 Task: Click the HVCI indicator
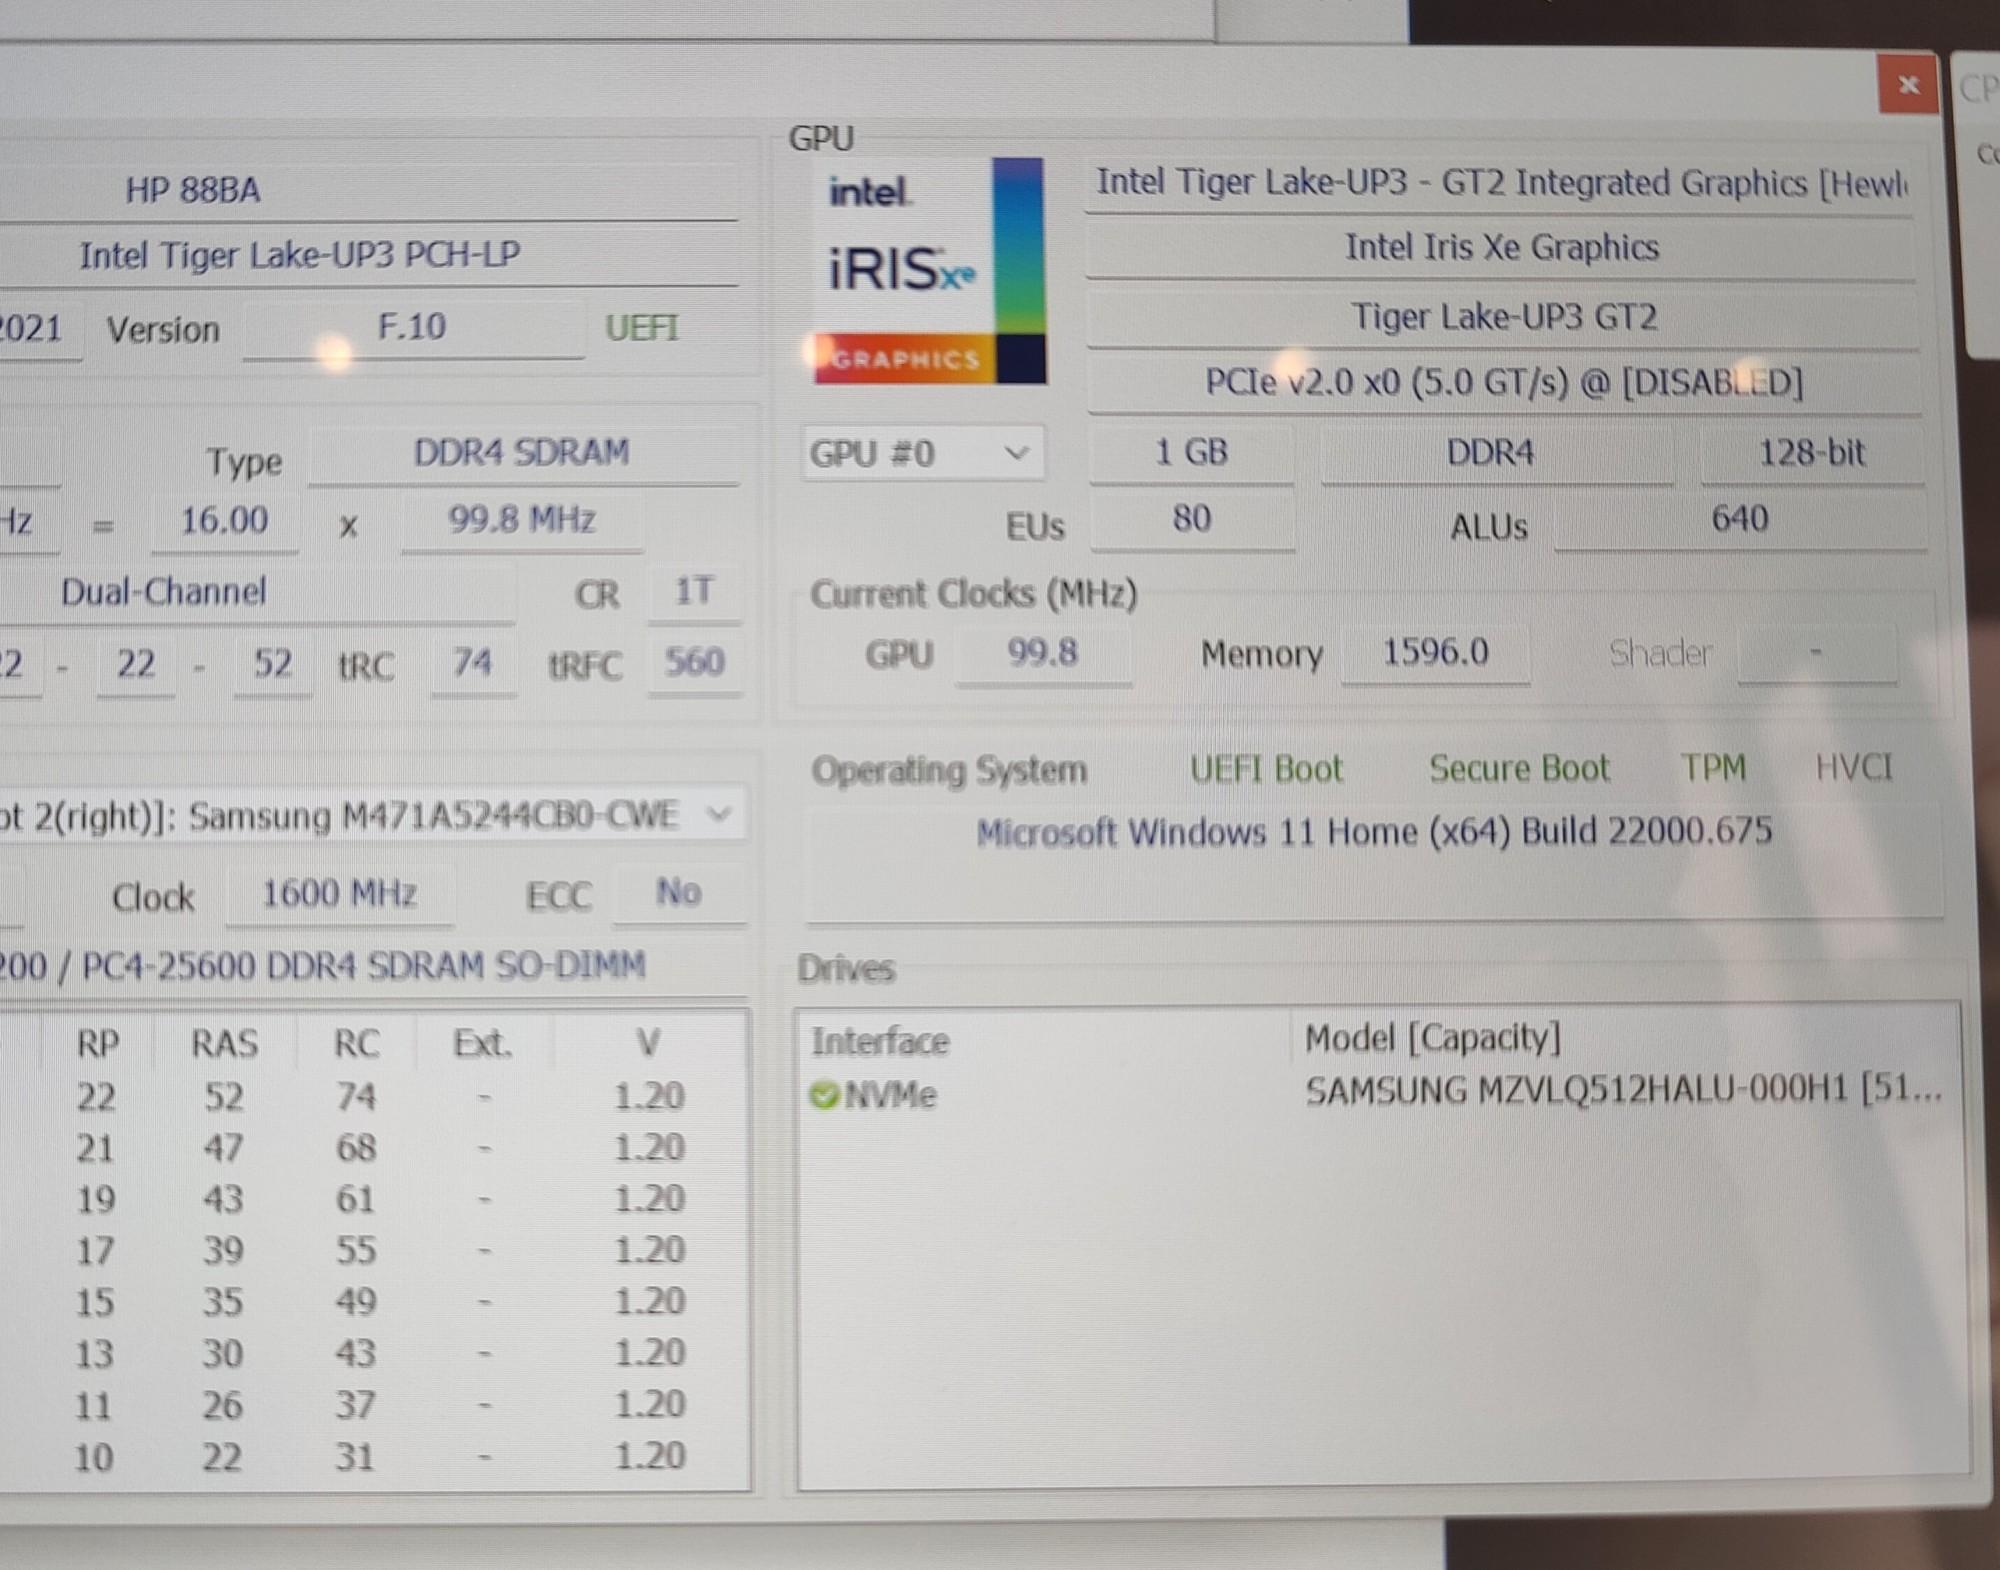click(1854, 767)
